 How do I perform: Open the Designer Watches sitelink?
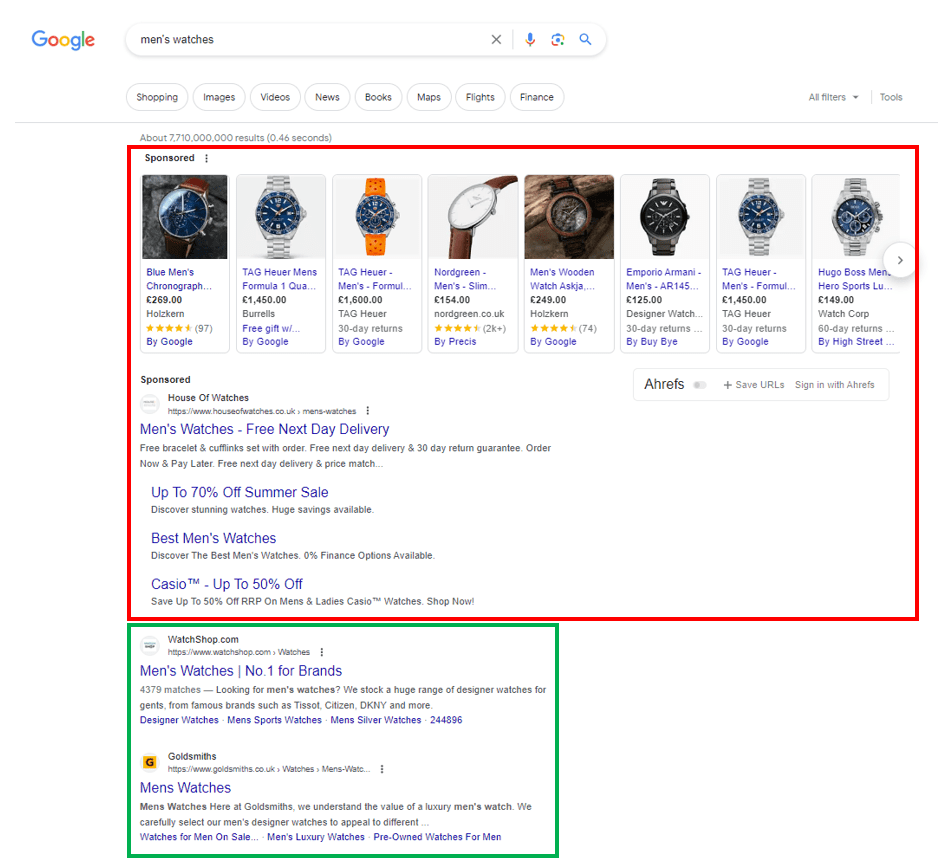(179, 720)
